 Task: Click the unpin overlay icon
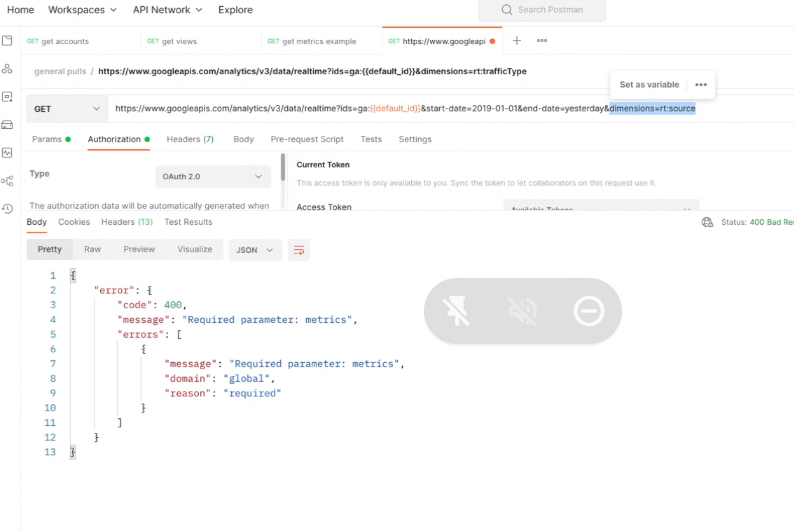click(x=456, y=311)
